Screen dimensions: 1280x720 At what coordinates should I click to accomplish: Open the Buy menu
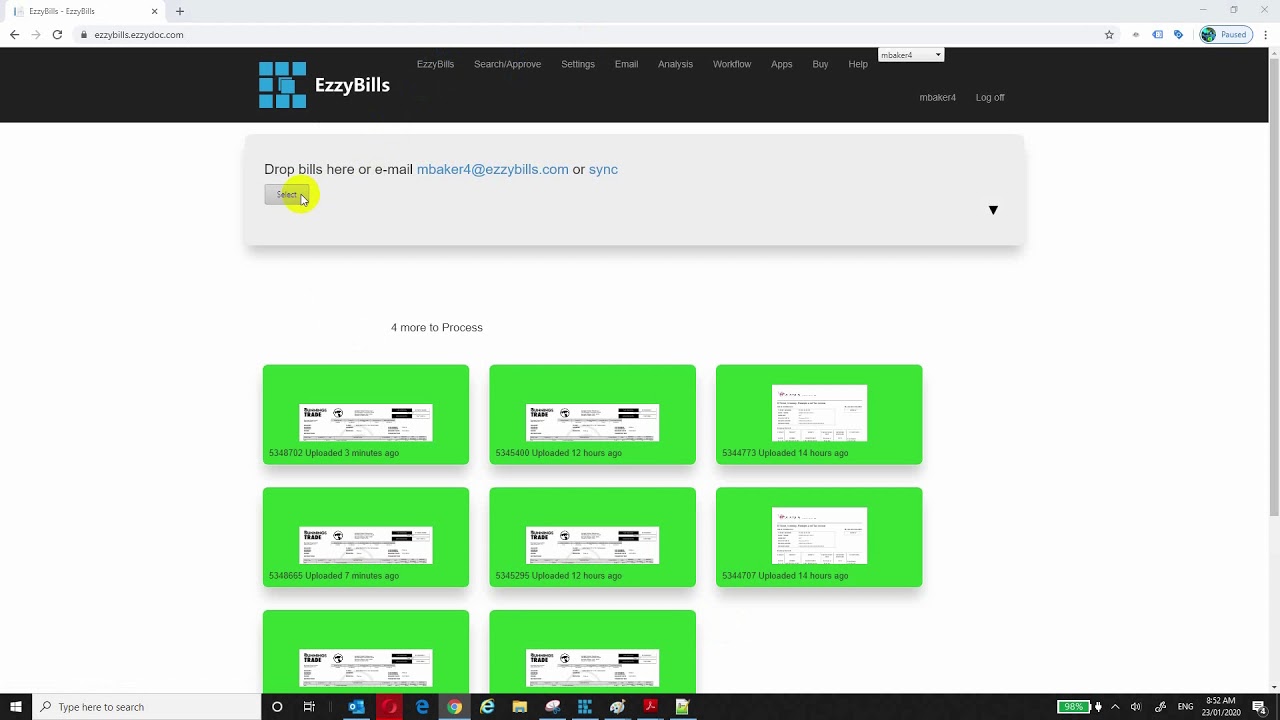pyautogui.click(x=820, y=64)
